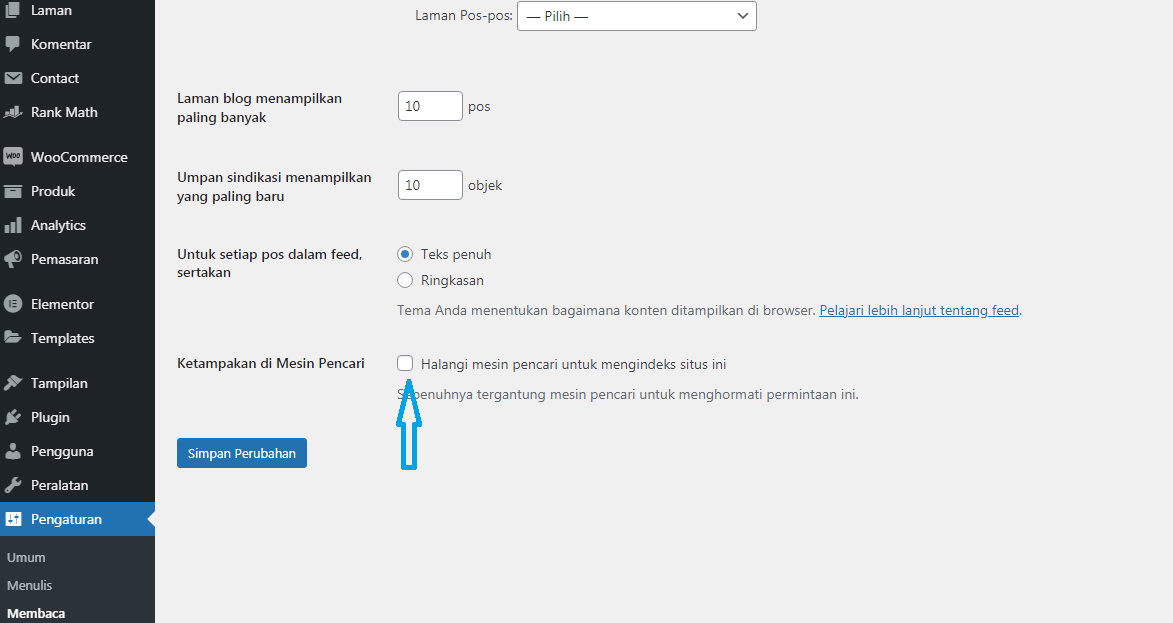
Task: Click the syndication feed objek count field
Action: tap(430, 185)
